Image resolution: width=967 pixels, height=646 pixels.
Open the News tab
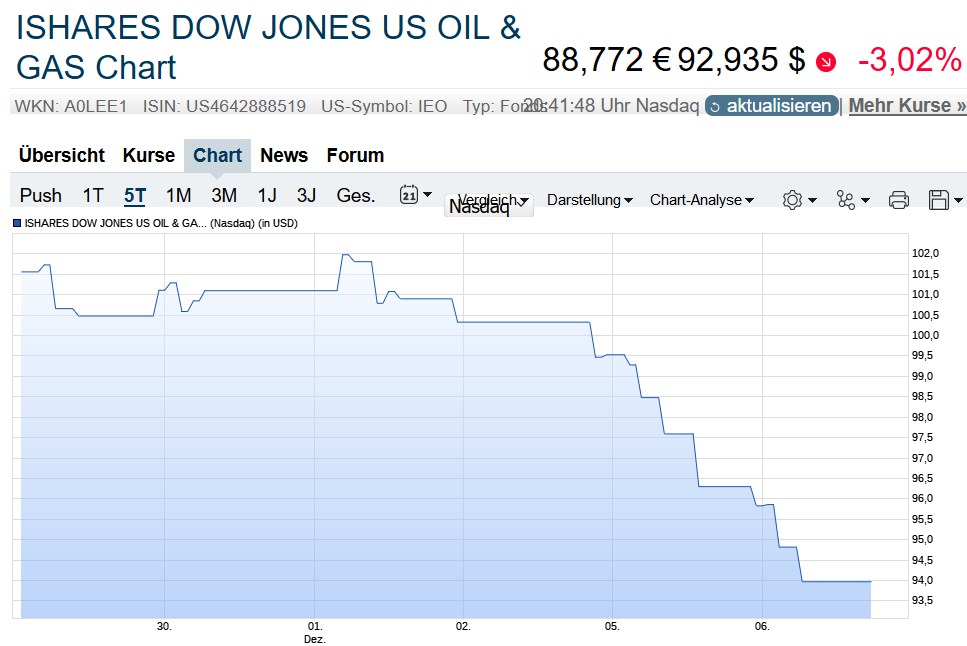tap(284, 155)
